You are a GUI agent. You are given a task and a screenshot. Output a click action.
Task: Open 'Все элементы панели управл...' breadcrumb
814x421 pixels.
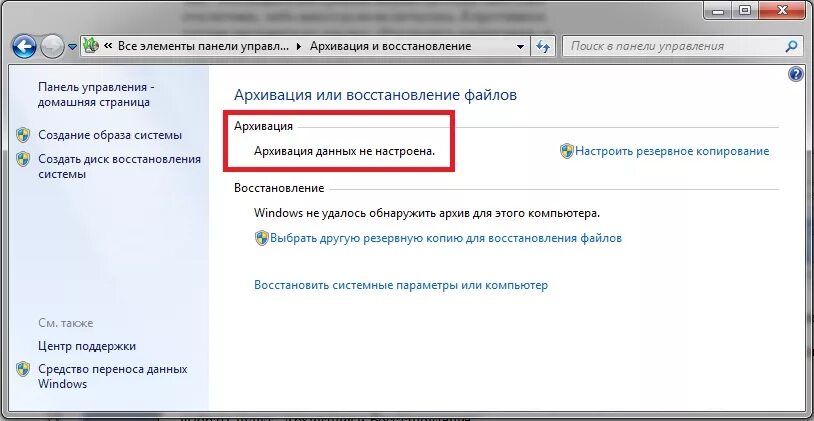203,46
